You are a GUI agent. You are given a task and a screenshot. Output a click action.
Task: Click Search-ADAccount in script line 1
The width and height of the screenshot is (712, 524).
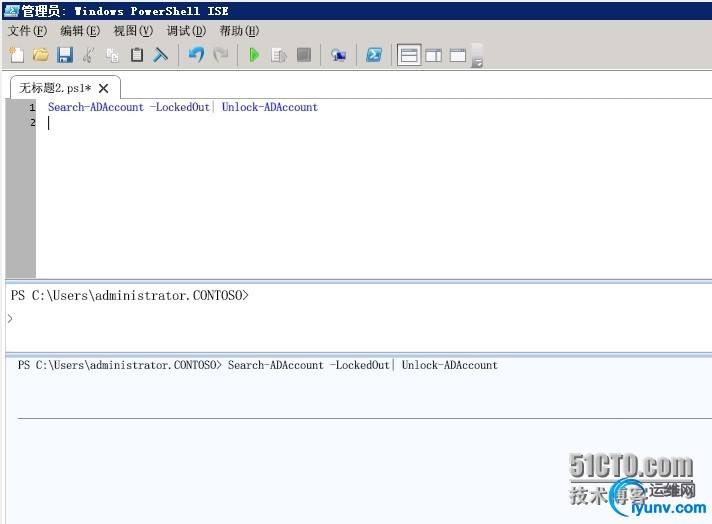coord(96,107)
